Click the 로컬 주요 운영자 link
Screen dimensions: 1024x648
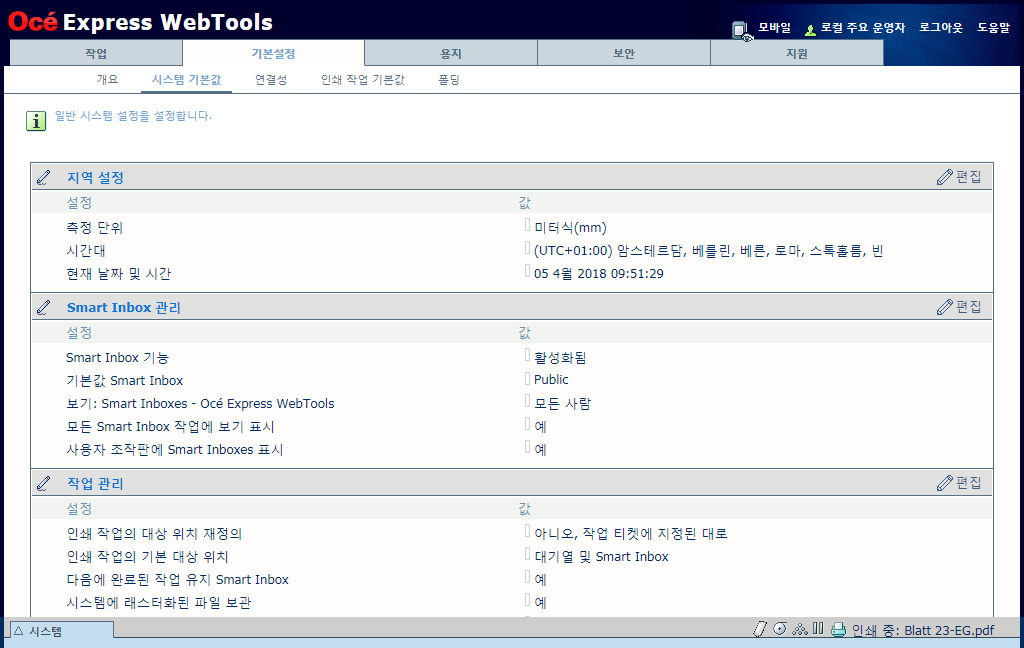[x=863, y=27]
